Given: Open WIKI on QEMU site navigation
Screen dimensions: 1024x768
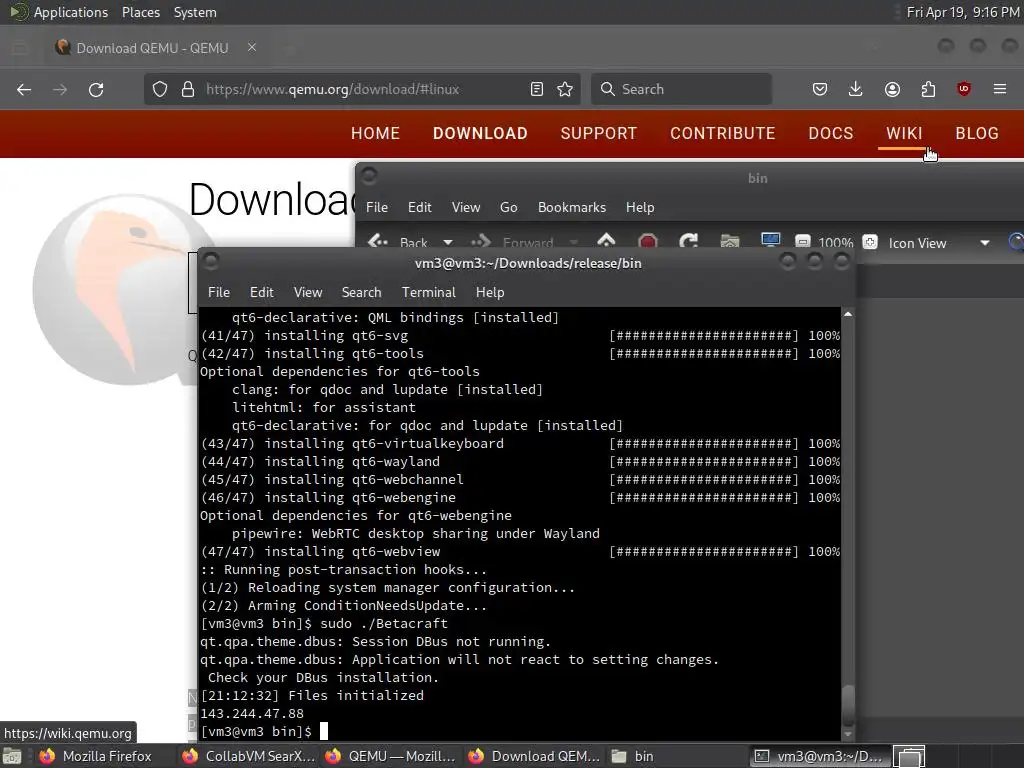Looking at the screenshot, I should (904, 133).
